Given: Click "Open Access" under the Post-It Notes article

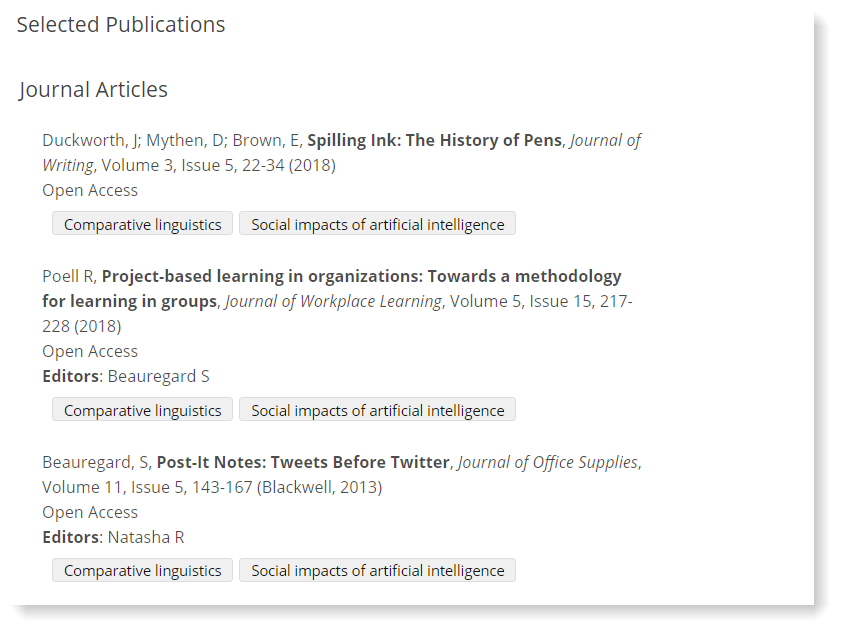Looking at the screenshot, I should click(x=90, y=512).
